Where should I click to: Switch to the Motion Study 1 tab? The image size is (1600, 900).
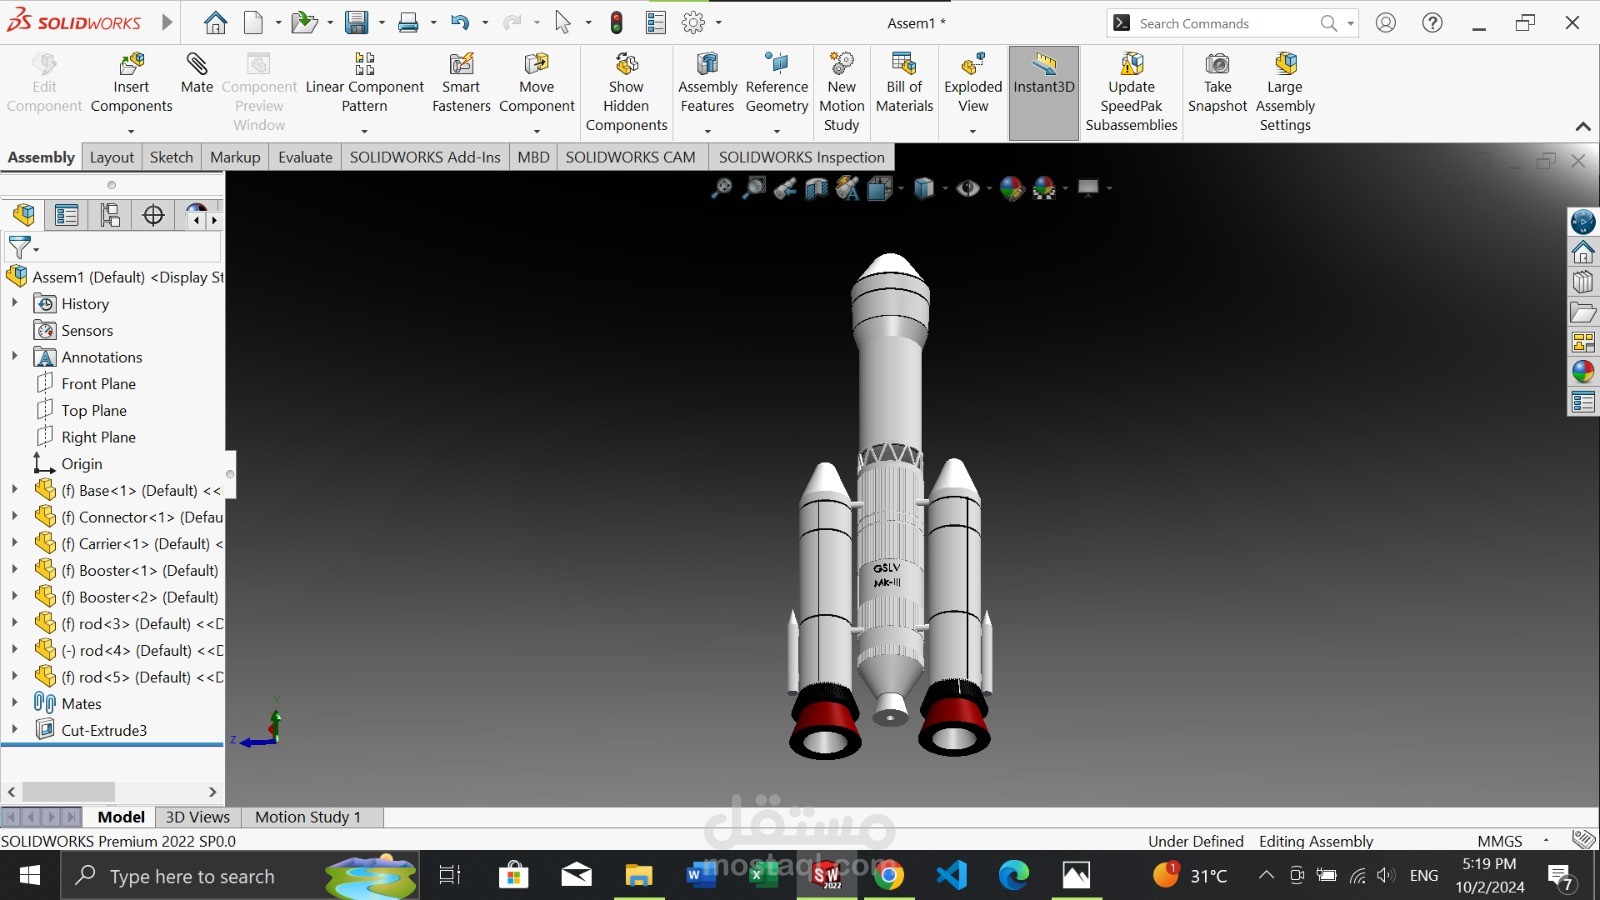(307, 816)
